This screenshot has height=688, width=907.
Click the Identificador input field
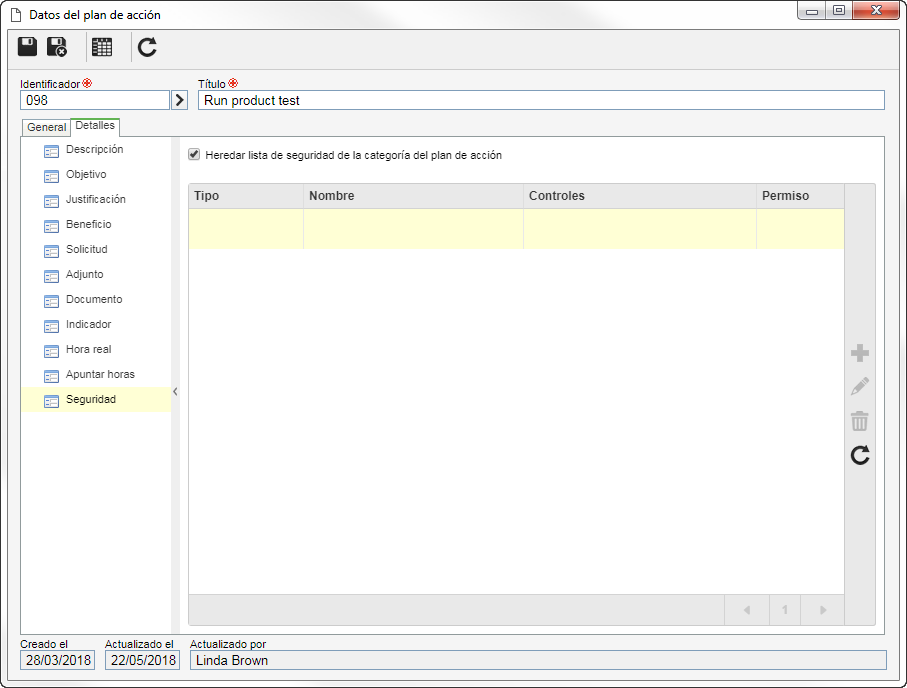pos(95,100)
